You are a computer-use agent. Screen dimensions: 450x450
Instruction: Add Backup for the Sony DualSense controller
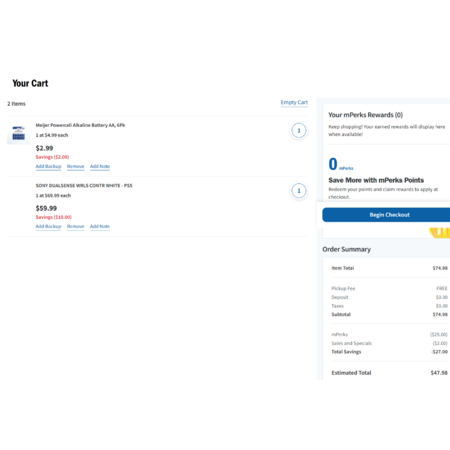pos(48,226)
